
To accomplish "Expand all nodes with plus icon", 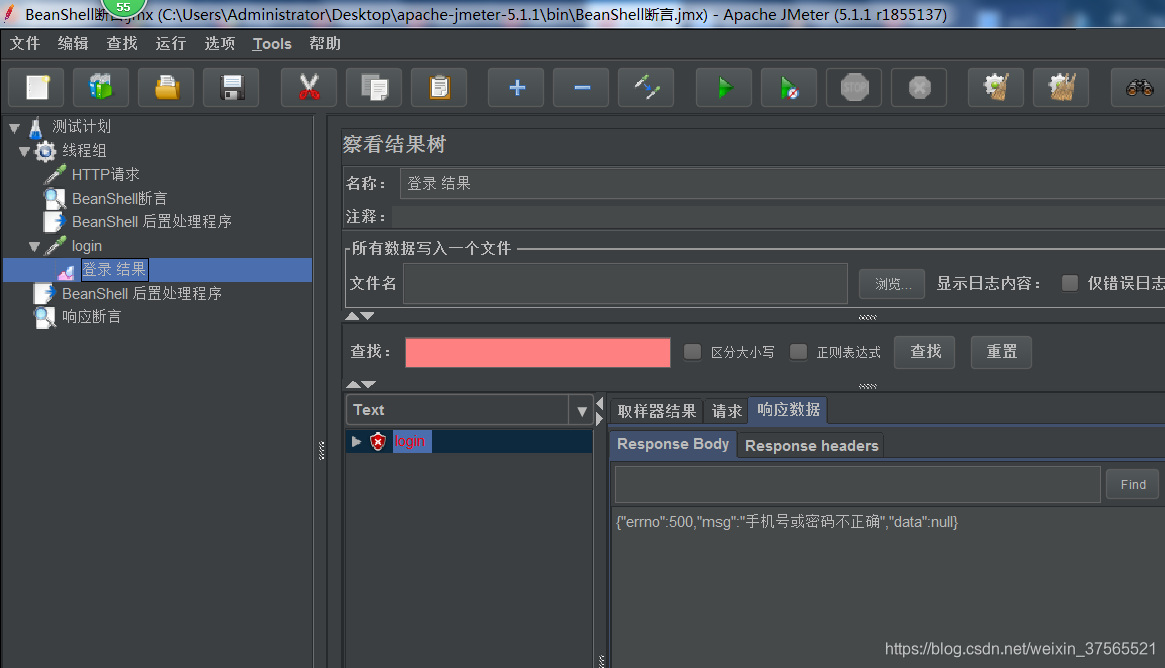I will (516, 88).
